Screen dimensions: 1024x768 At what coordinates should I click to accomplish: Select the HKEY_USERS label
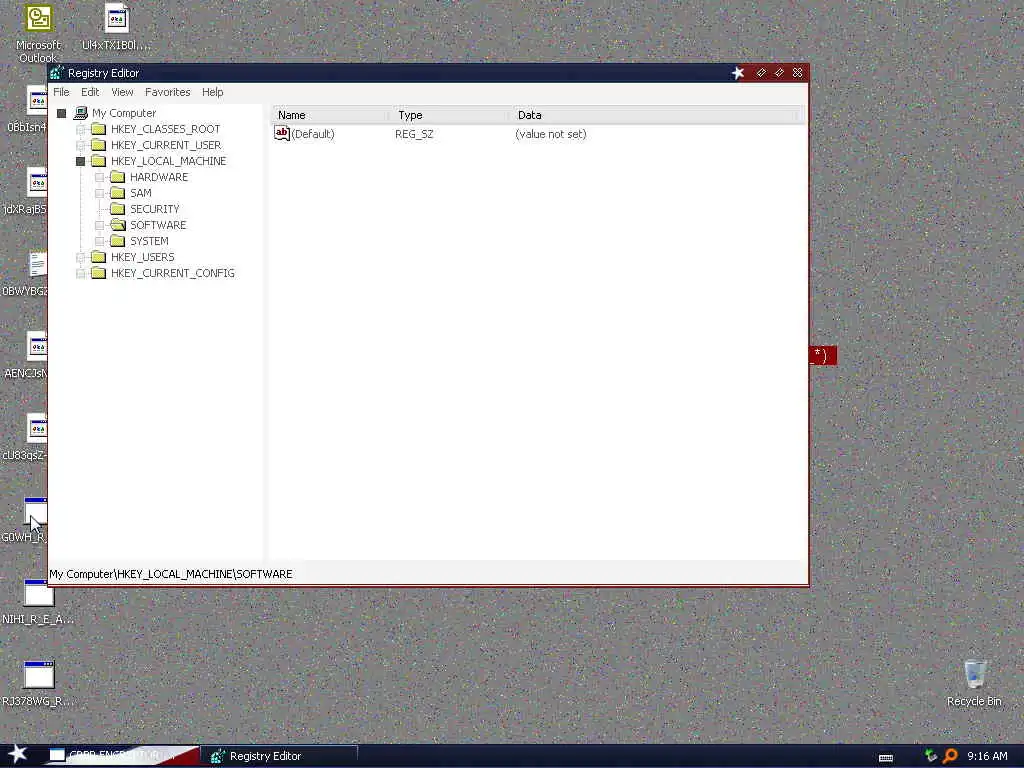pyautogui.click(x=142, y=257)
